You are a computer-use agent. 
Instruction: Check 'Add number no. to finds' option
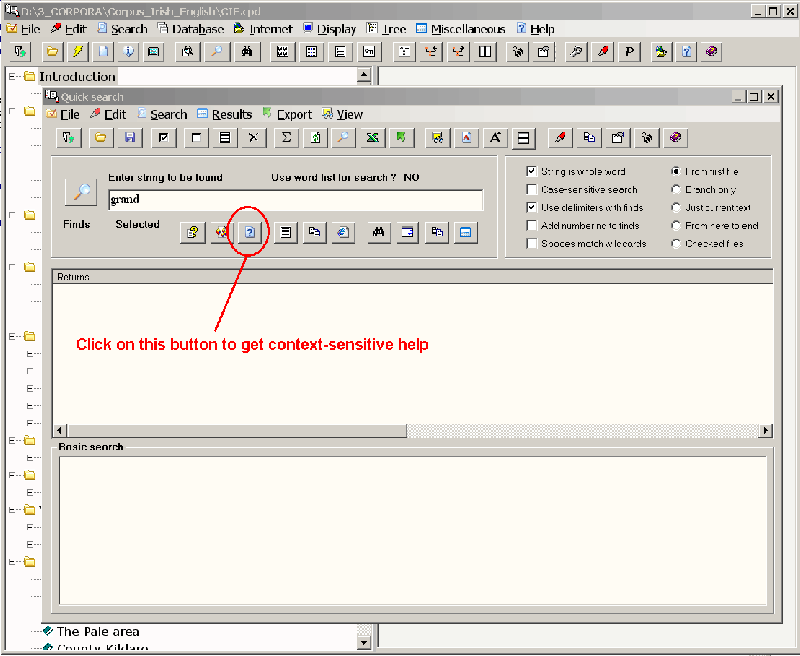coord(532,226)
